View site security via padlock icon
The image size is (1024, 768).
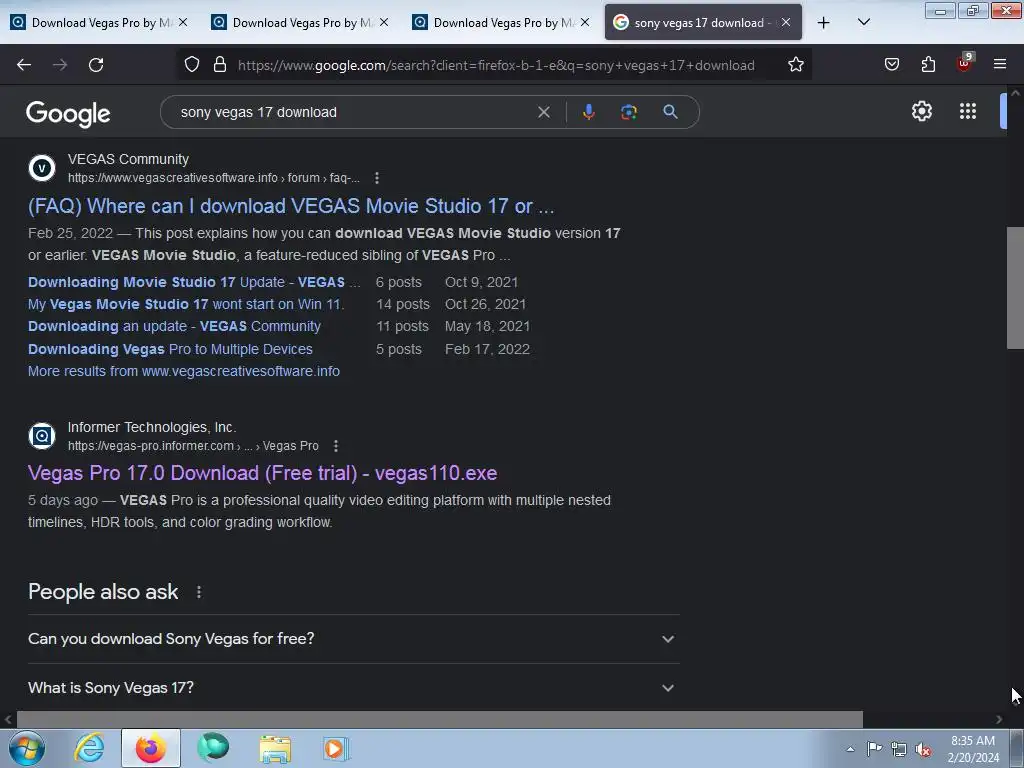[220, 65]
